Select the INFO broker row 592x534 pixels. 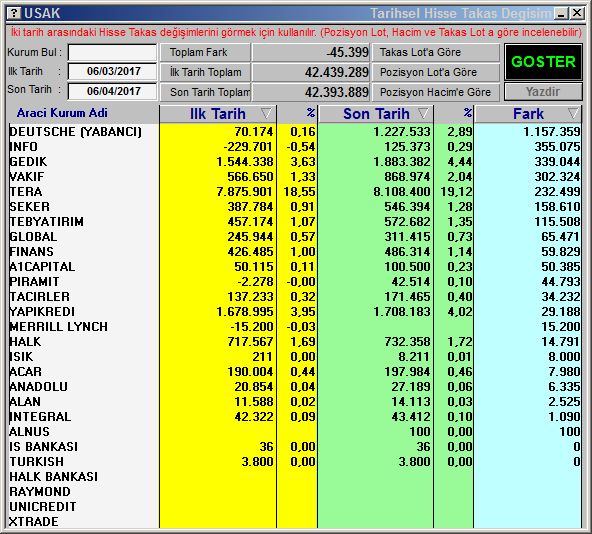tap(294, 147)
